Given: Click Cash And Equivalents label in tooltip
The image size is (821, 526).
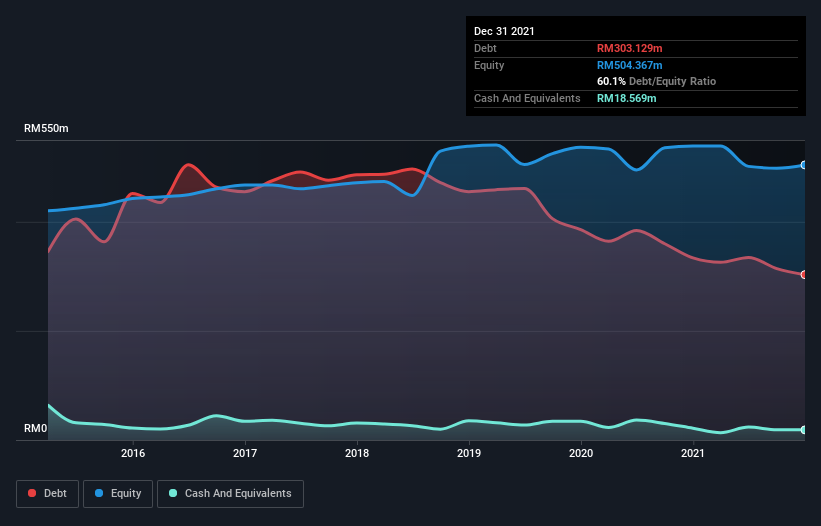Looking at the screenshot, I should pyautogui.click(x=527, y=98).
